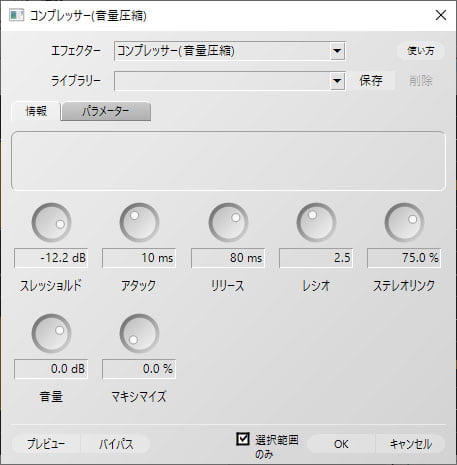Click the バイパス bypass button
Screen dimensions: 457x465
click(x=116, y=444)
